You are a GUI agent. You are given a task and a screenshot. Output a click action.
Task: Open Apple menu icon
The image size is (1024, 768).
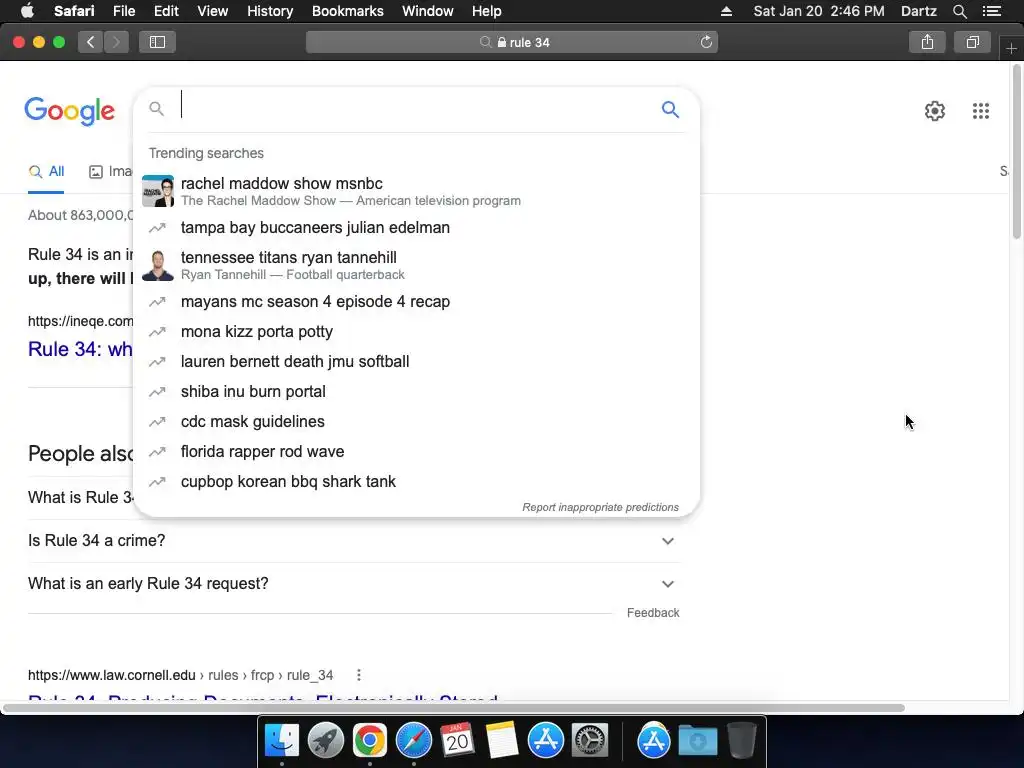(27, 11)
